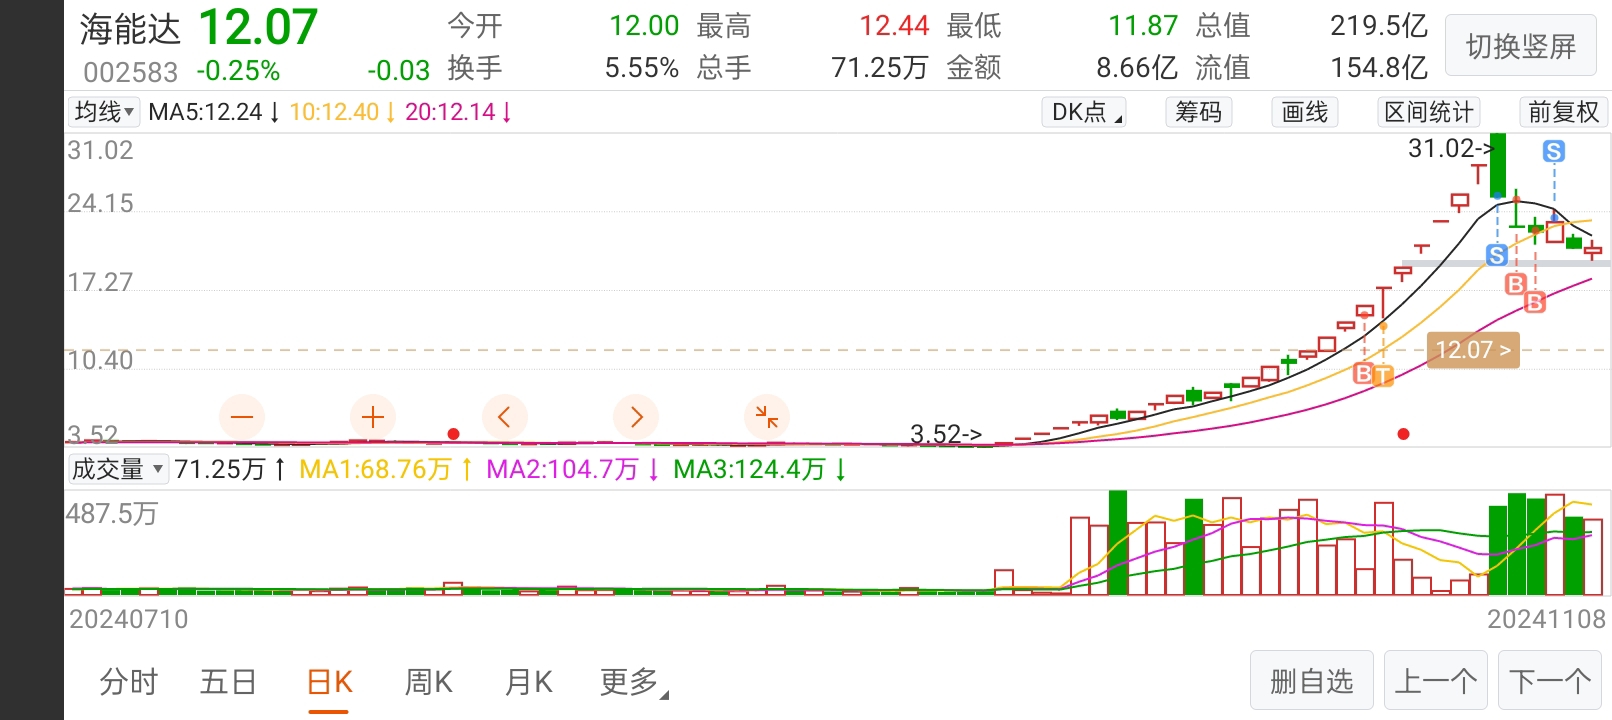The image size is (1612, 720).
Task: Click the 前复权 adjustment button
Action: point(1564,112)
